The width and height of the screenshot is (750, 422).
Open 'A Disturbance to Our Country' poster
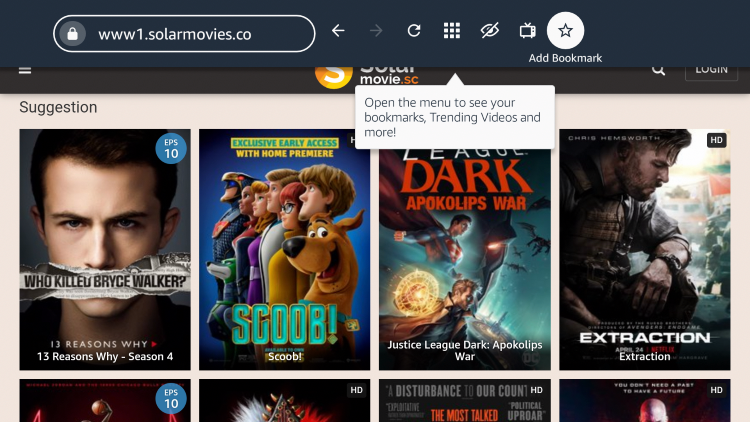(464, 400)
